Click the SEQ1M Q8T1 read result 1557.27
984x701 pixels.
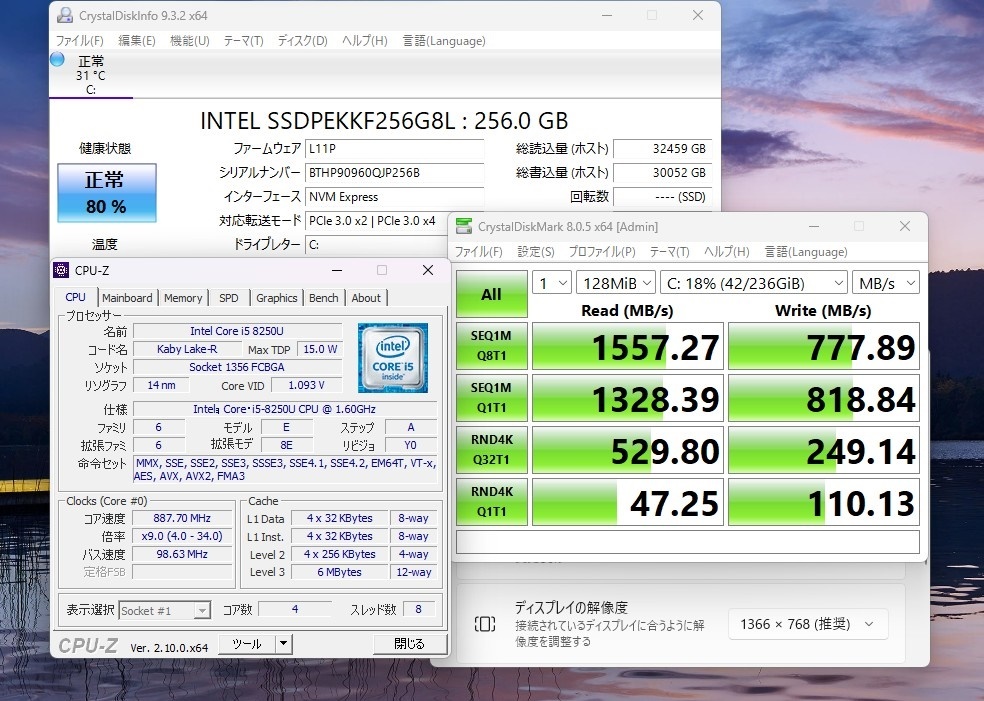[x=628, y=346]
